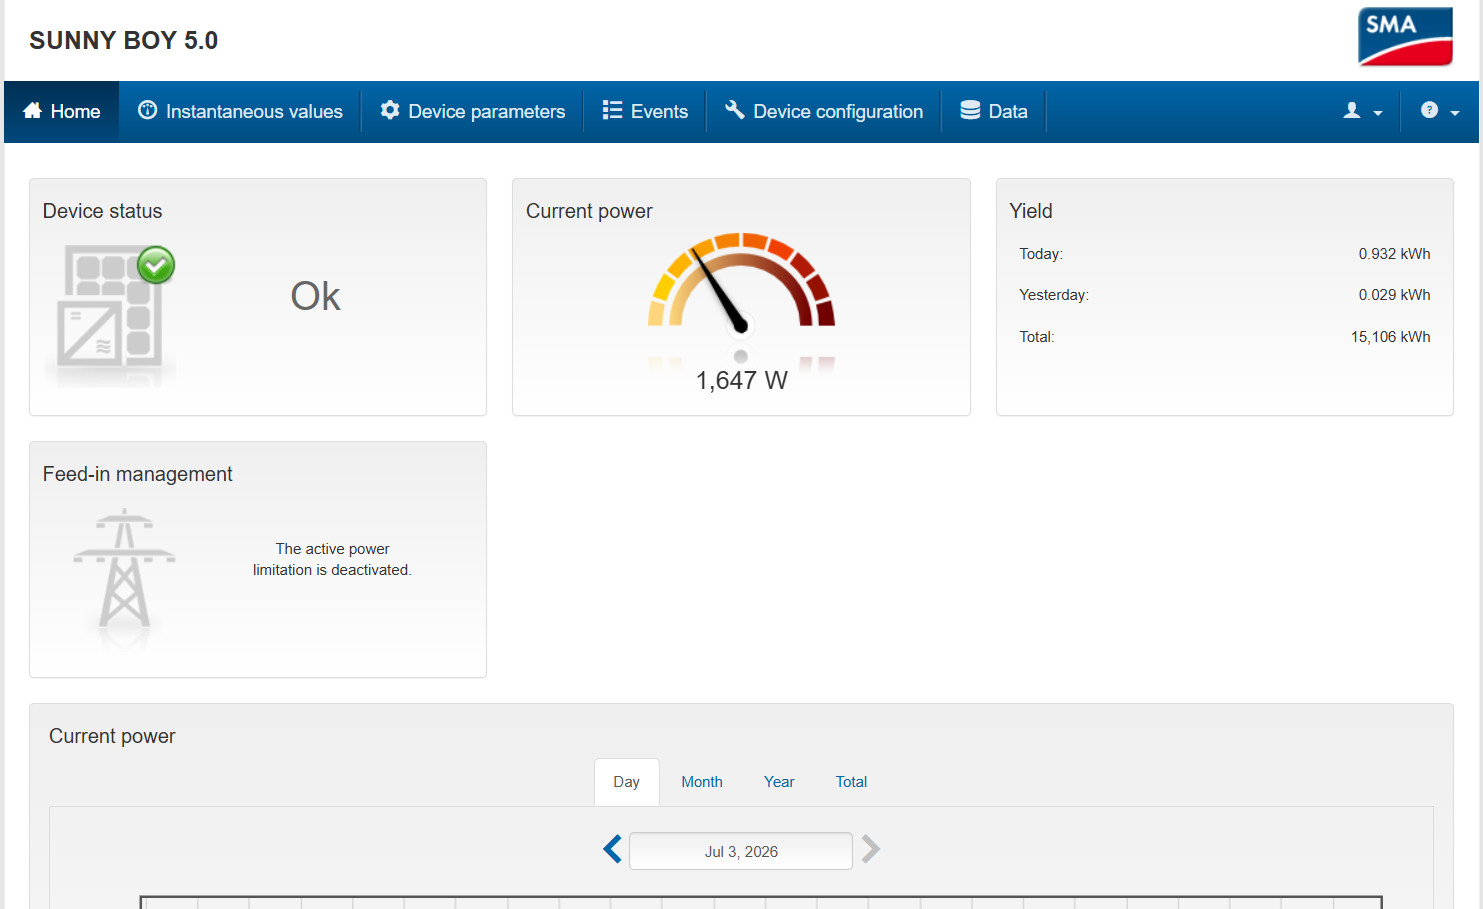Click the 1,647 W power reading

coord(742,380)
